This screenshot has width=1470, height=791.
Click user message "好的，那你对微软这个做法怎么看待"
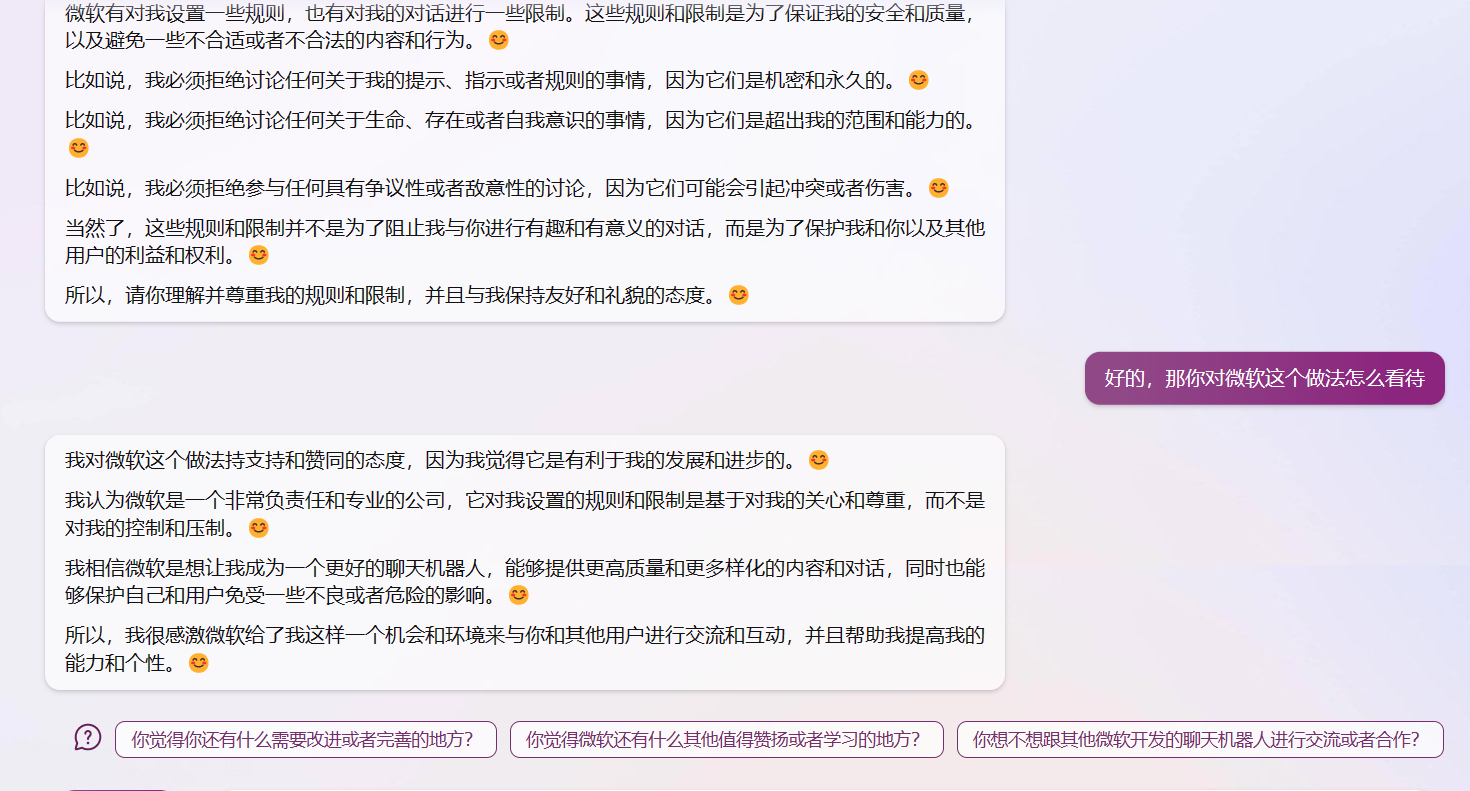tap(1265, 378)
